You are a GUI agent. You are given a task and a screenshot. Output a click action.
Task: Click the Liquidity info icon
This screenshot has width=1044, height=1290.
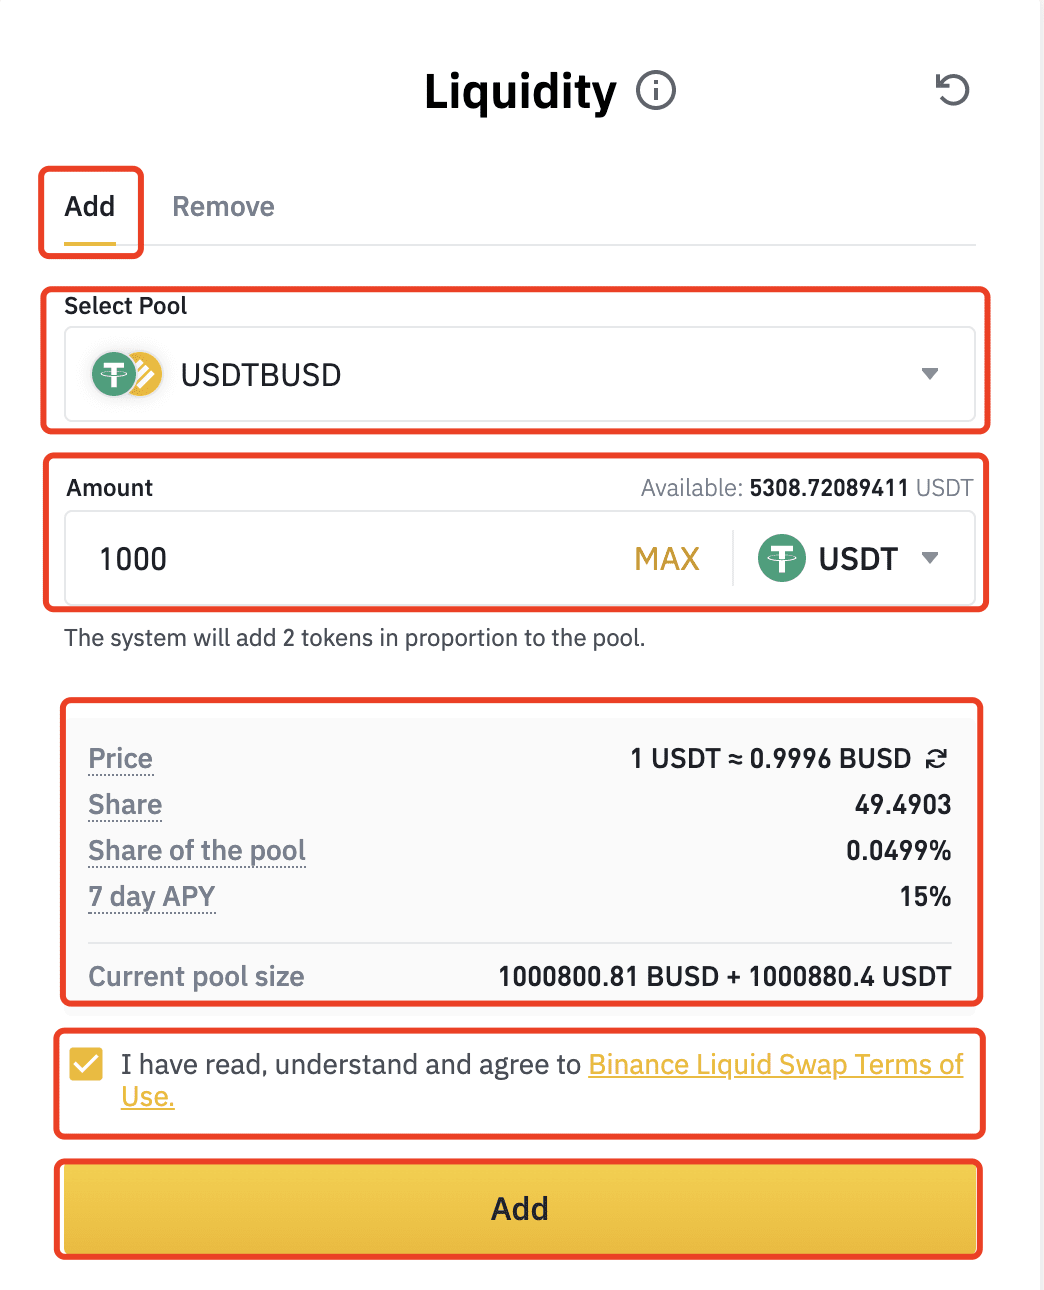pos(656,91)
